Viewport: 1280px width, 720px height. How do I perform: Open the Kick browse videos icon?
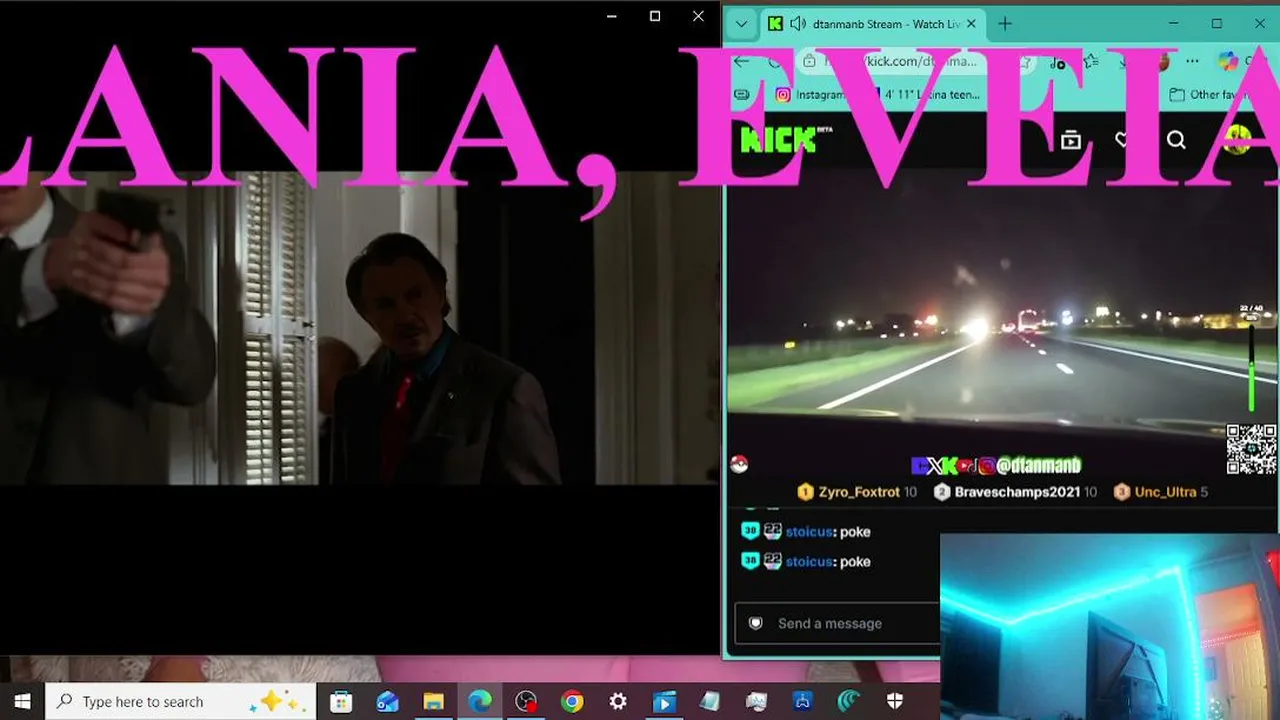click(1071, 140)
